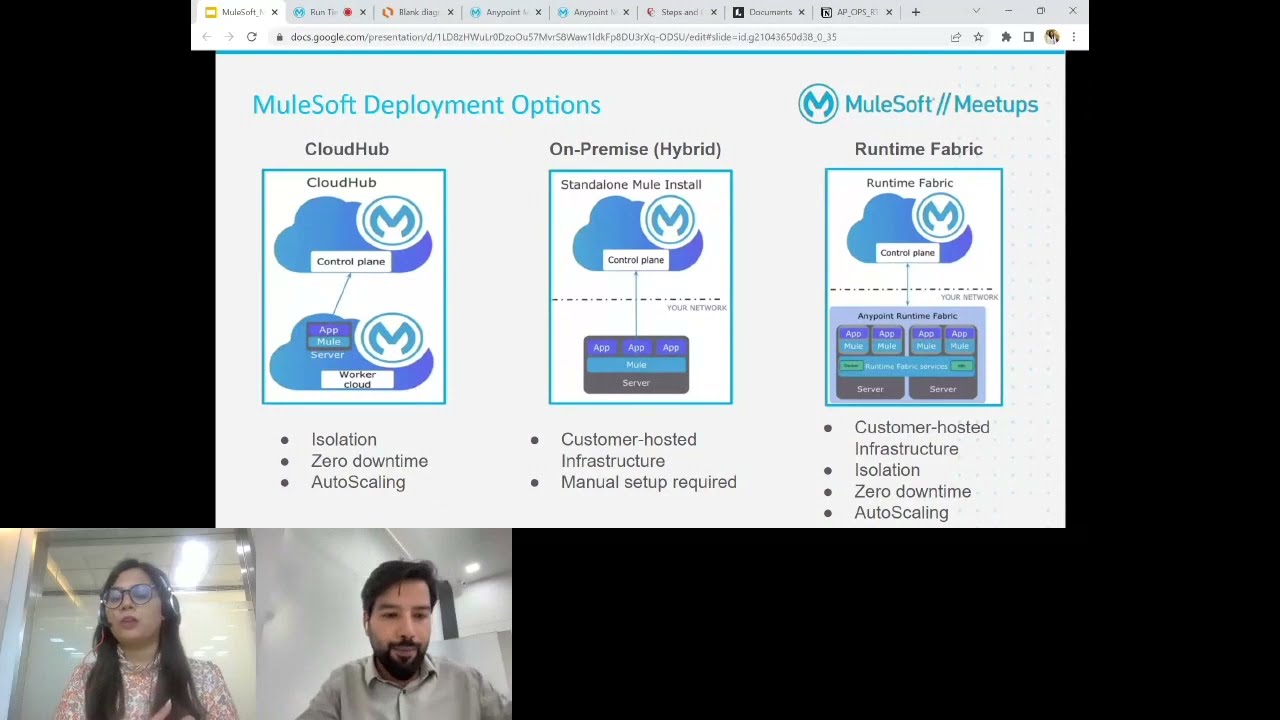Click Manual setup required bullet
1280x720 pixels.
pyautogui.click(x=648, y=482)
